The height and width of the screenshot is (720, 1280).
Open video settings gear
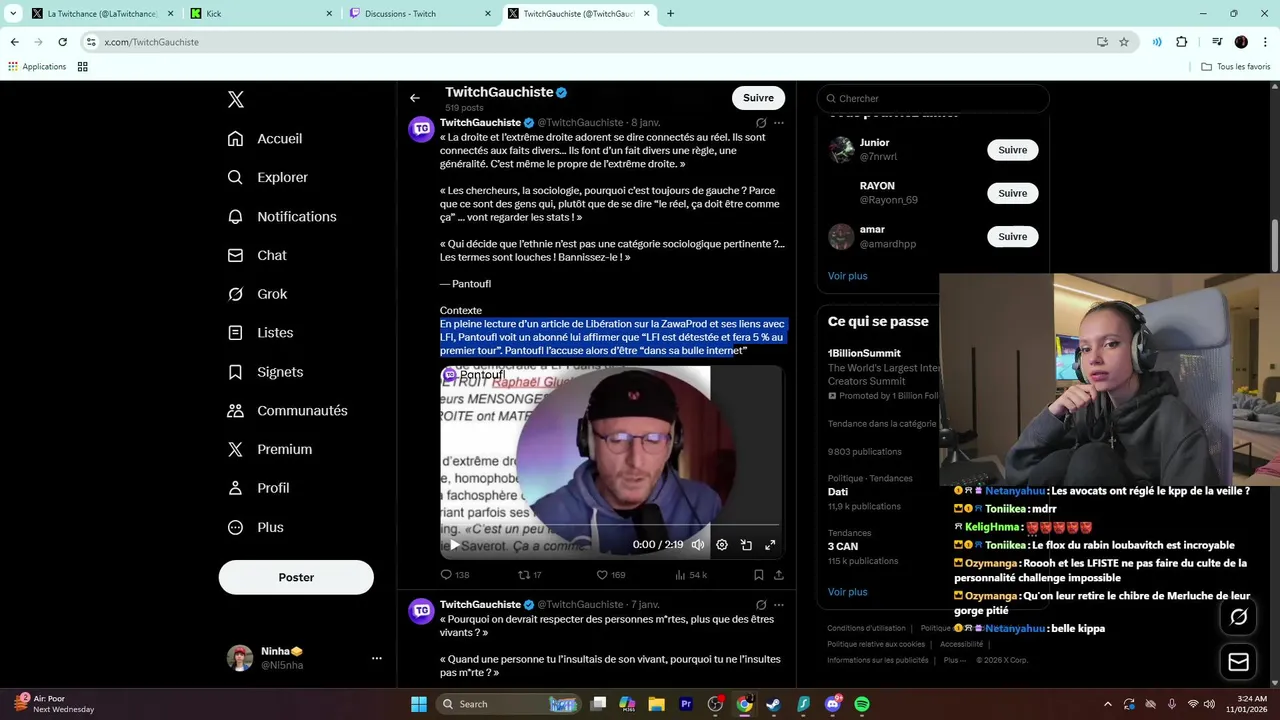coord(722,545)
